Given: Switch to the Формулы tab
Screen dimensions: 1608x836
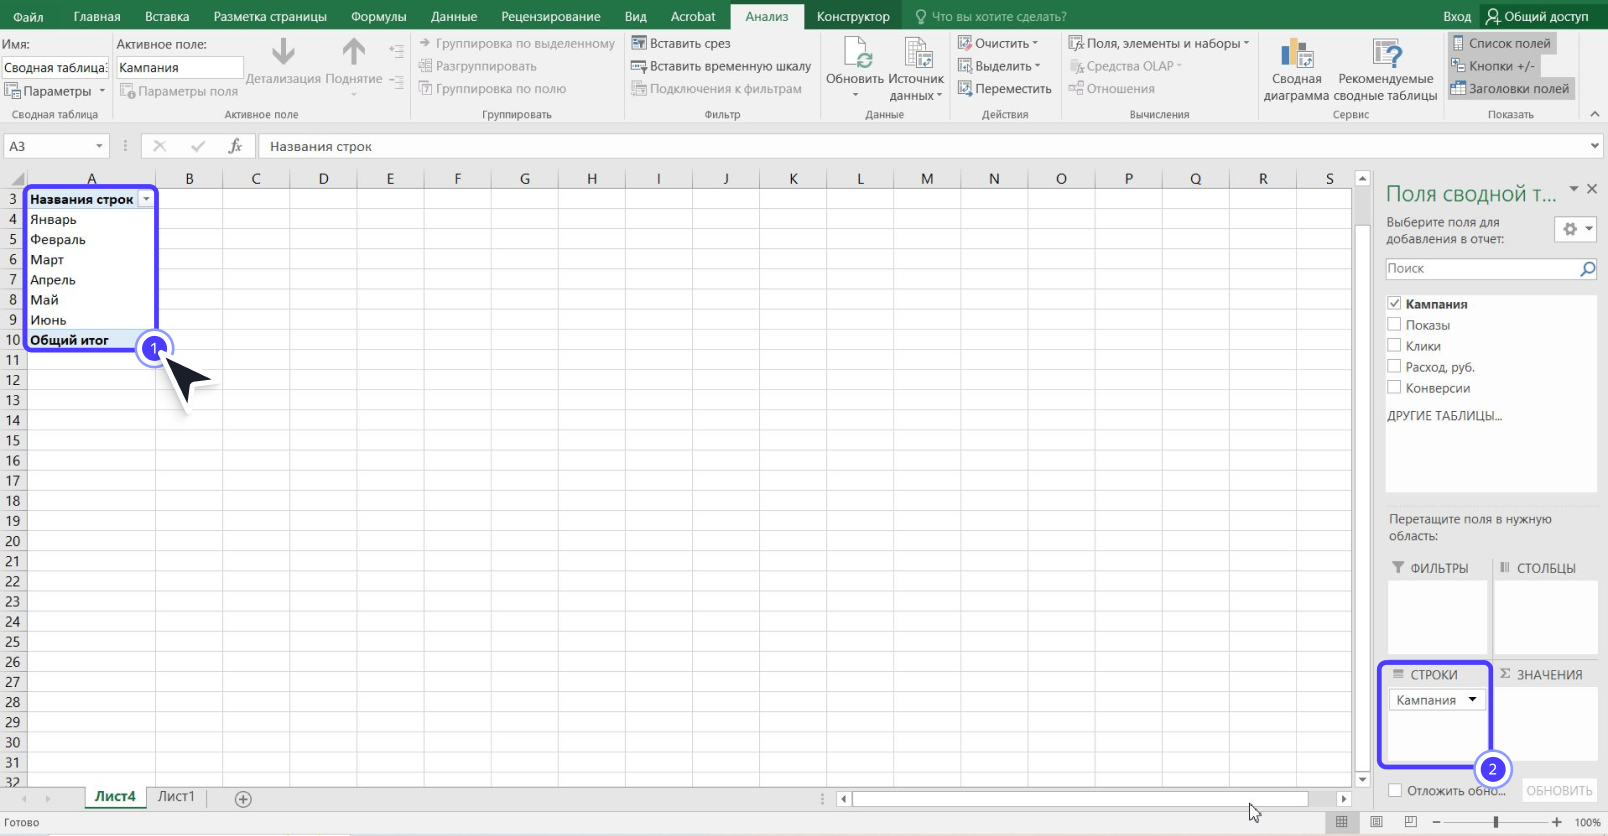Looking at the screenshot, I should point(379,16).
